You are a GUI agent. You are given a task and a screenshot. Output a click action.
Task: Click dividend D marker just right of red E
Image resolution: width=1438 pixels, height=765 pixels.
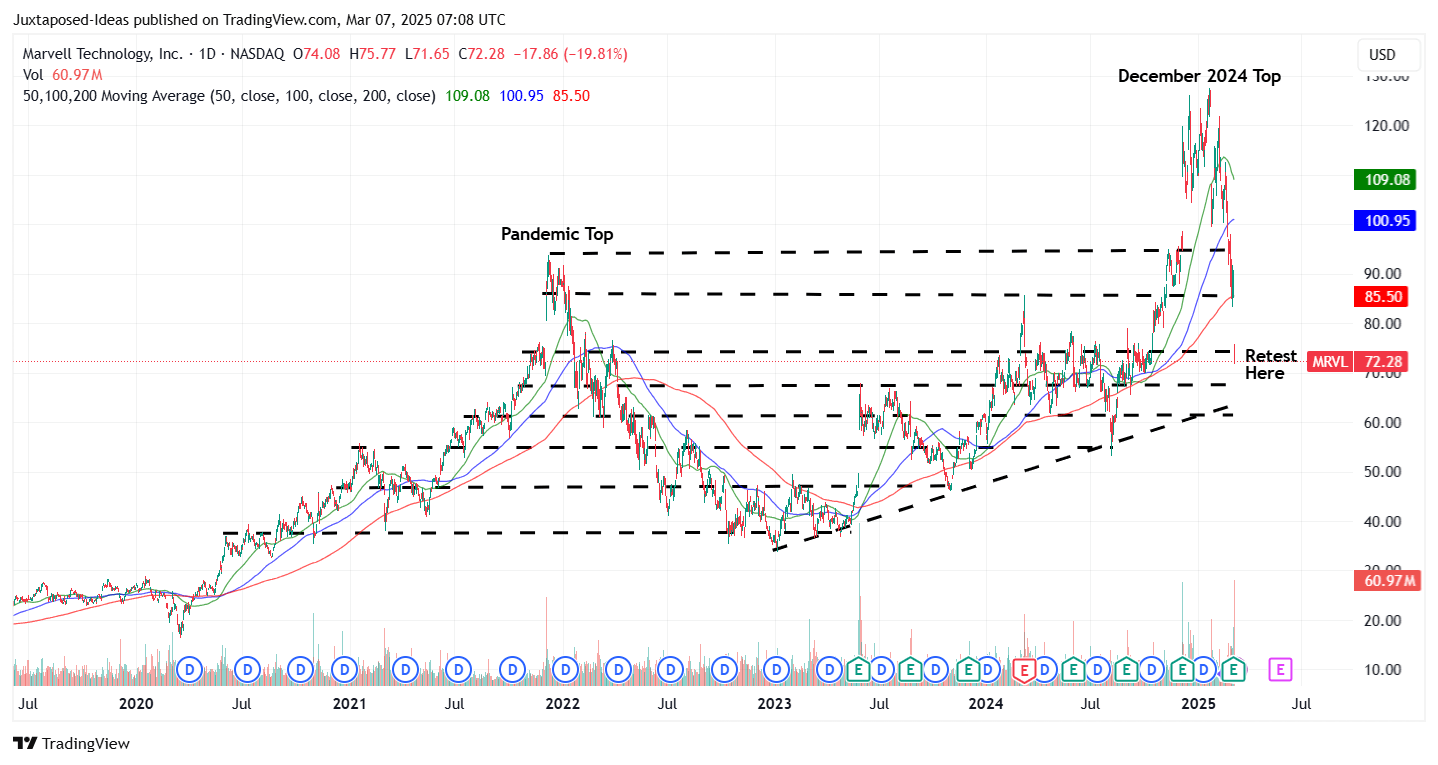pyautogui.click(x=1046, y=668)
